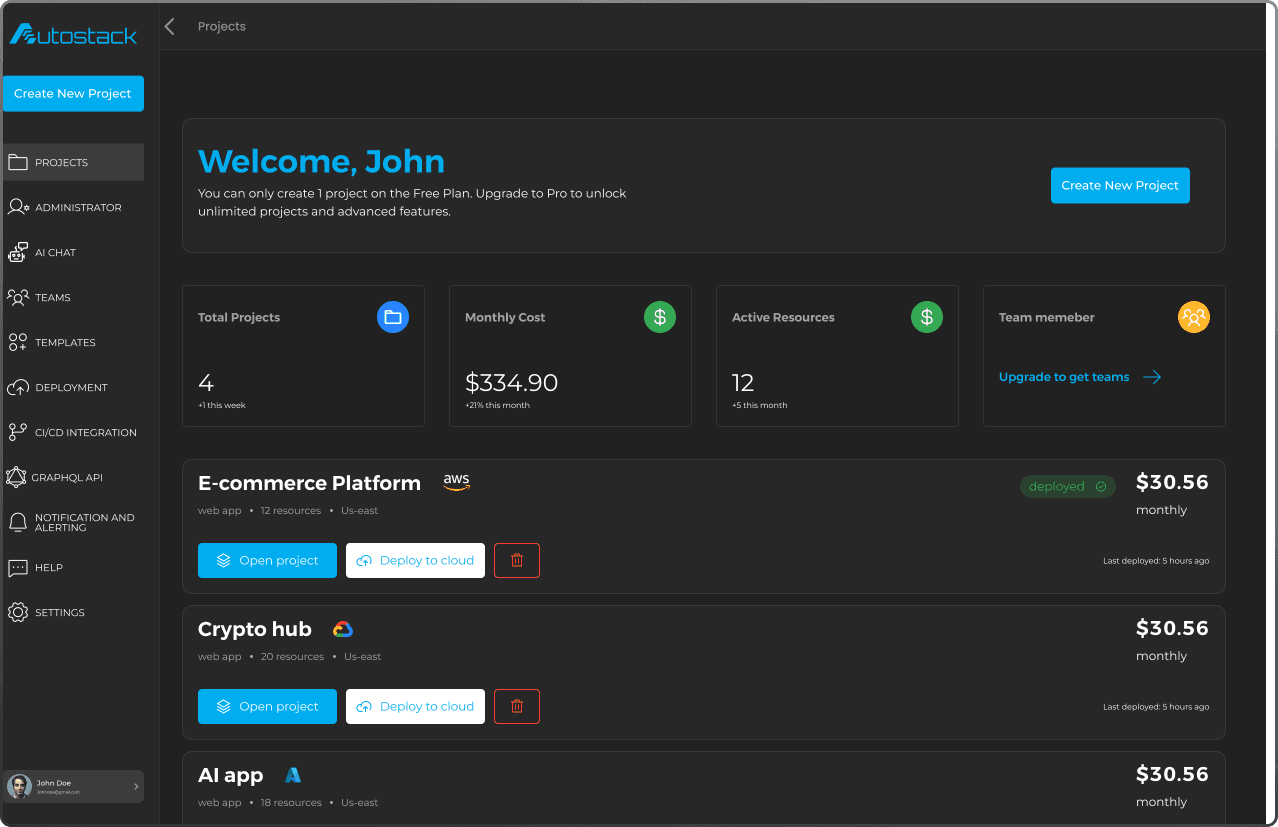Click the GraphQL API icon
Viewport: 1278px width, 827px height.
(x=15, y=477)
